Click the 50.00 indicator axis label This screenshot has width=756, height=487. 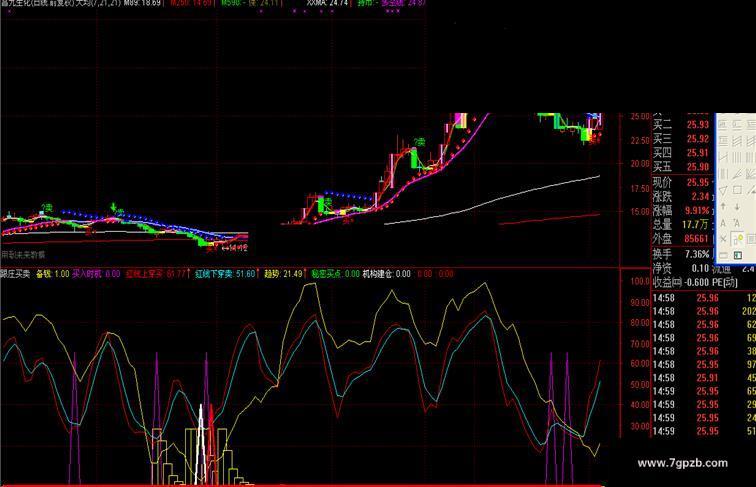pyautogui.click(x=640, y=385)
